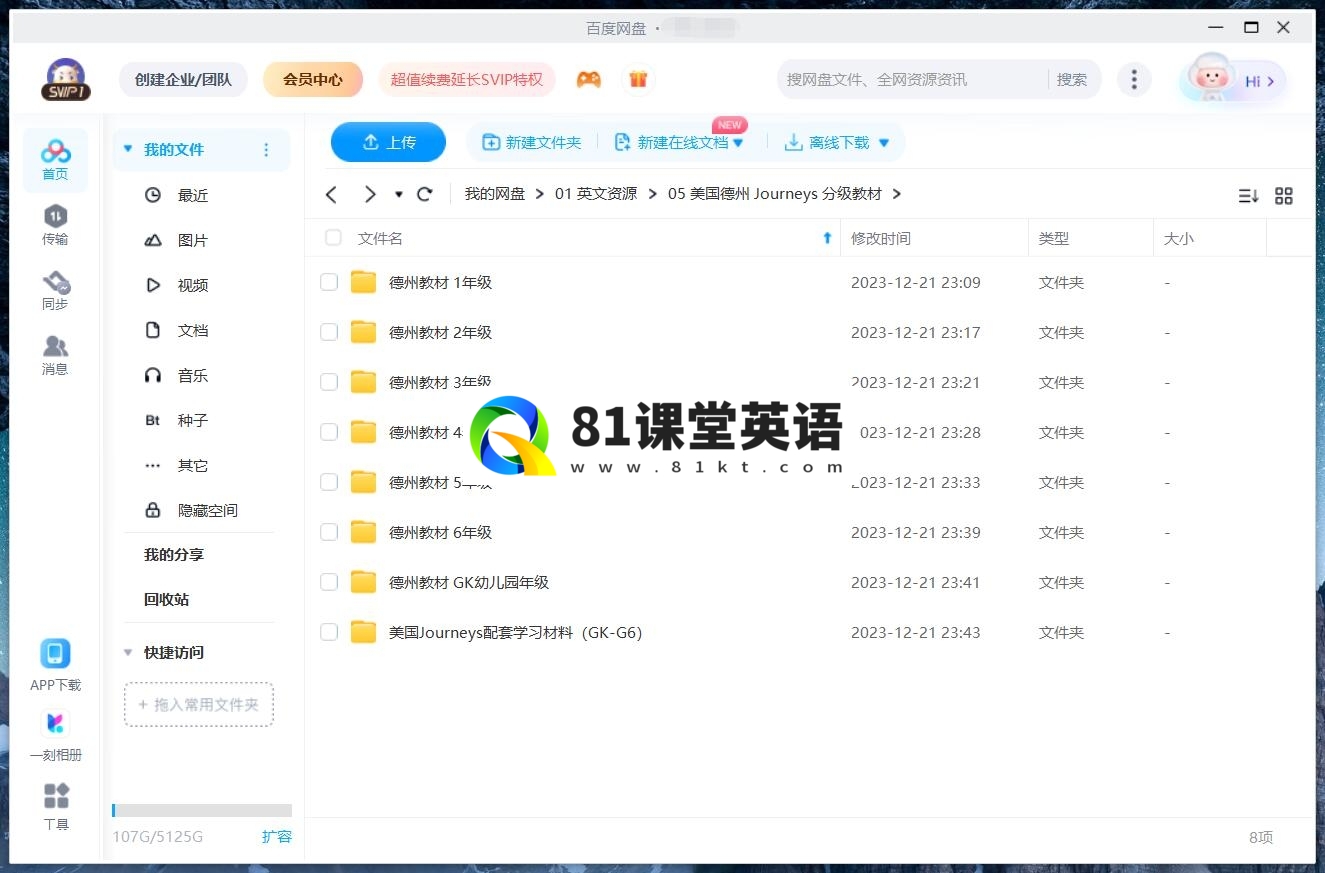Collapse the 快捷访问 section triangle
Viewport: 1325px width, 873px height.
127,652
